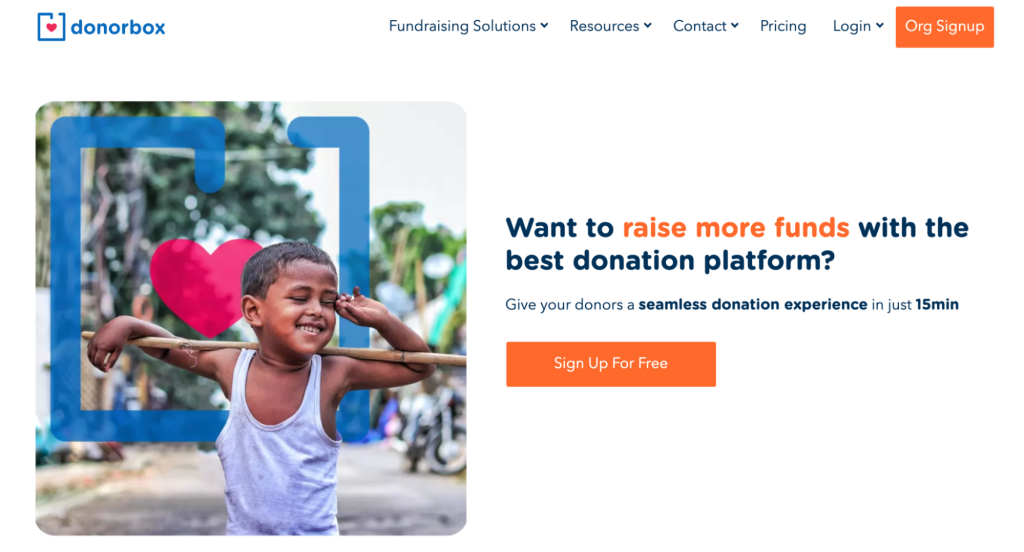Open the Login menu label
This screenshot has width=1024, height=552.
[x=852, y=26]
